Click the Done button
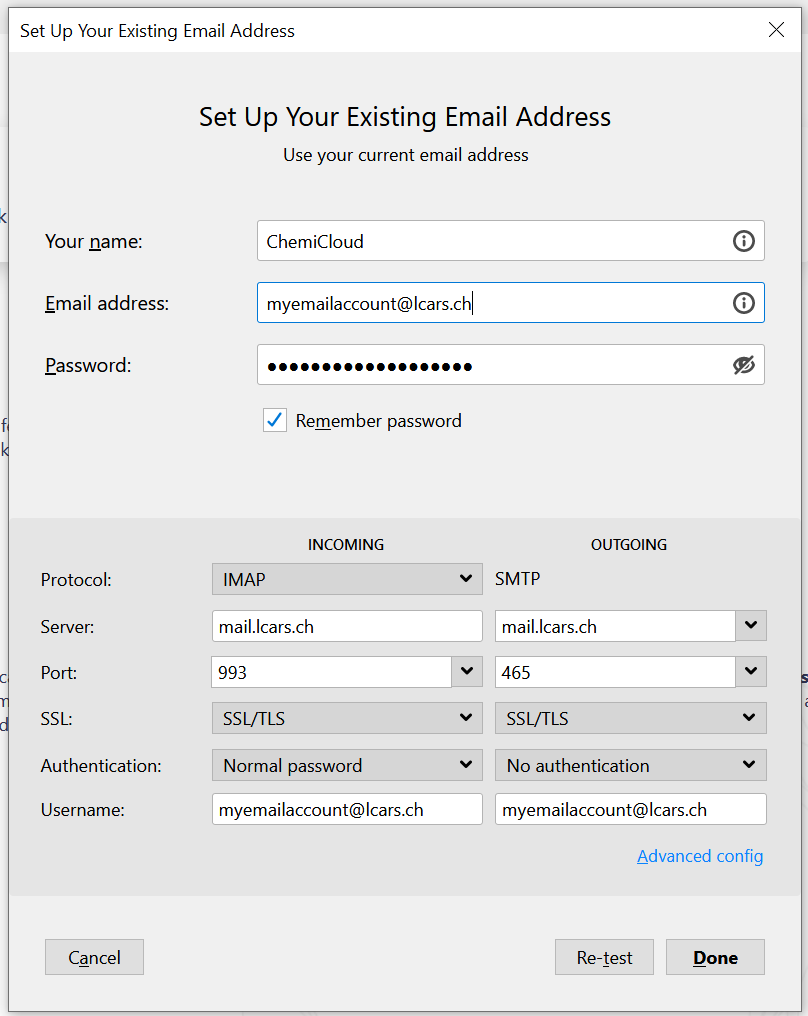This screenshot has width=808, height=1016. 715,957
